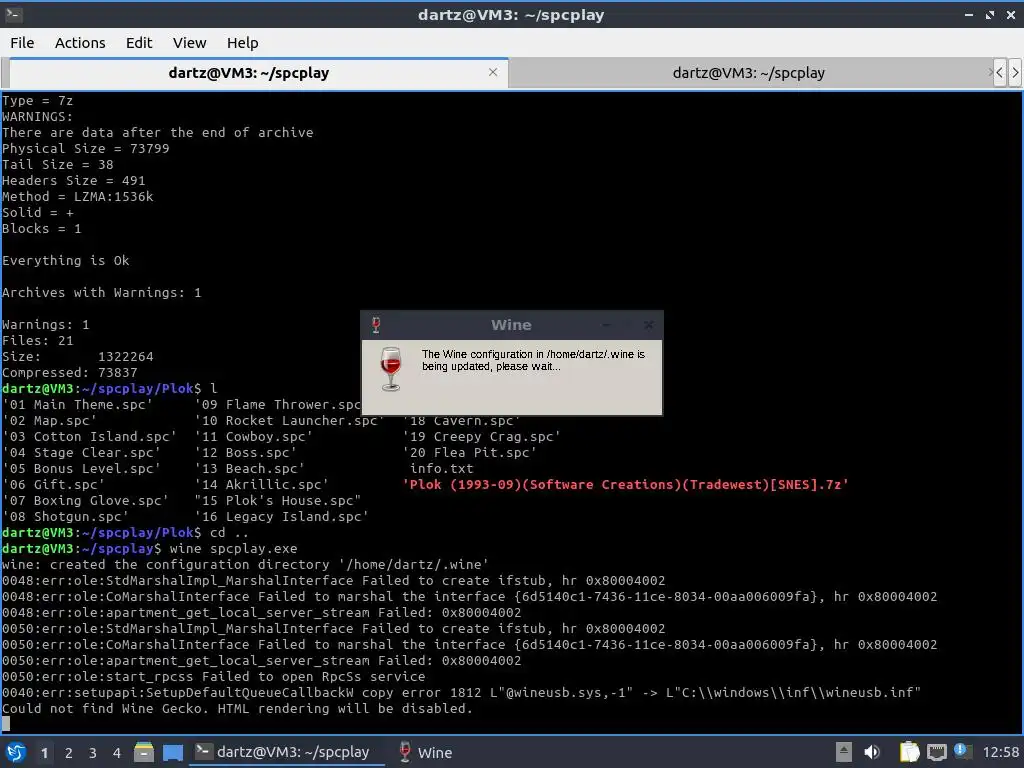1024x768 pixels.
Task: Switch to workspace 1
Action: [x=44, y=753]
